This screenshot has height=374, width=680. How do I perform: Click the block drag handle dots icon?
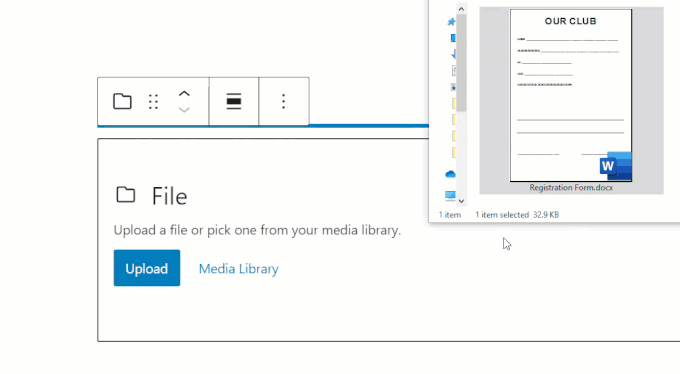[x=153, y=102]
